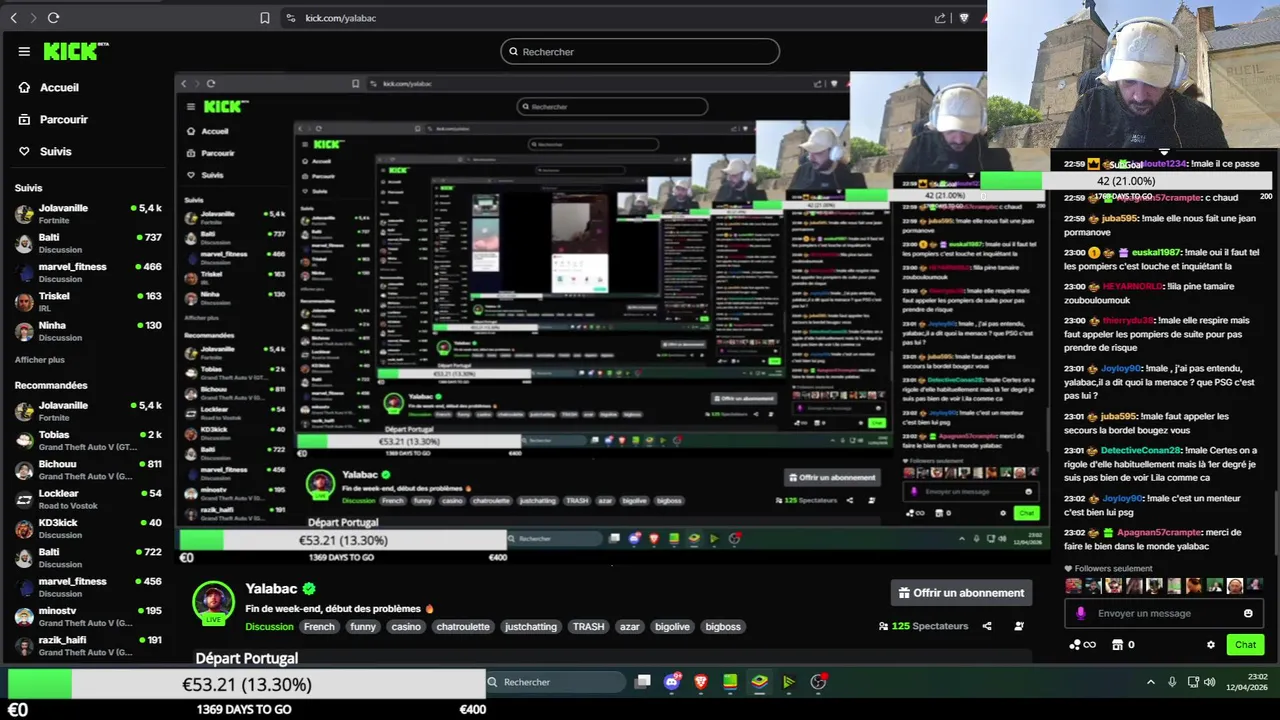Expand followed channels with Afficher plus
The image size is (1280, 720).
40,360
